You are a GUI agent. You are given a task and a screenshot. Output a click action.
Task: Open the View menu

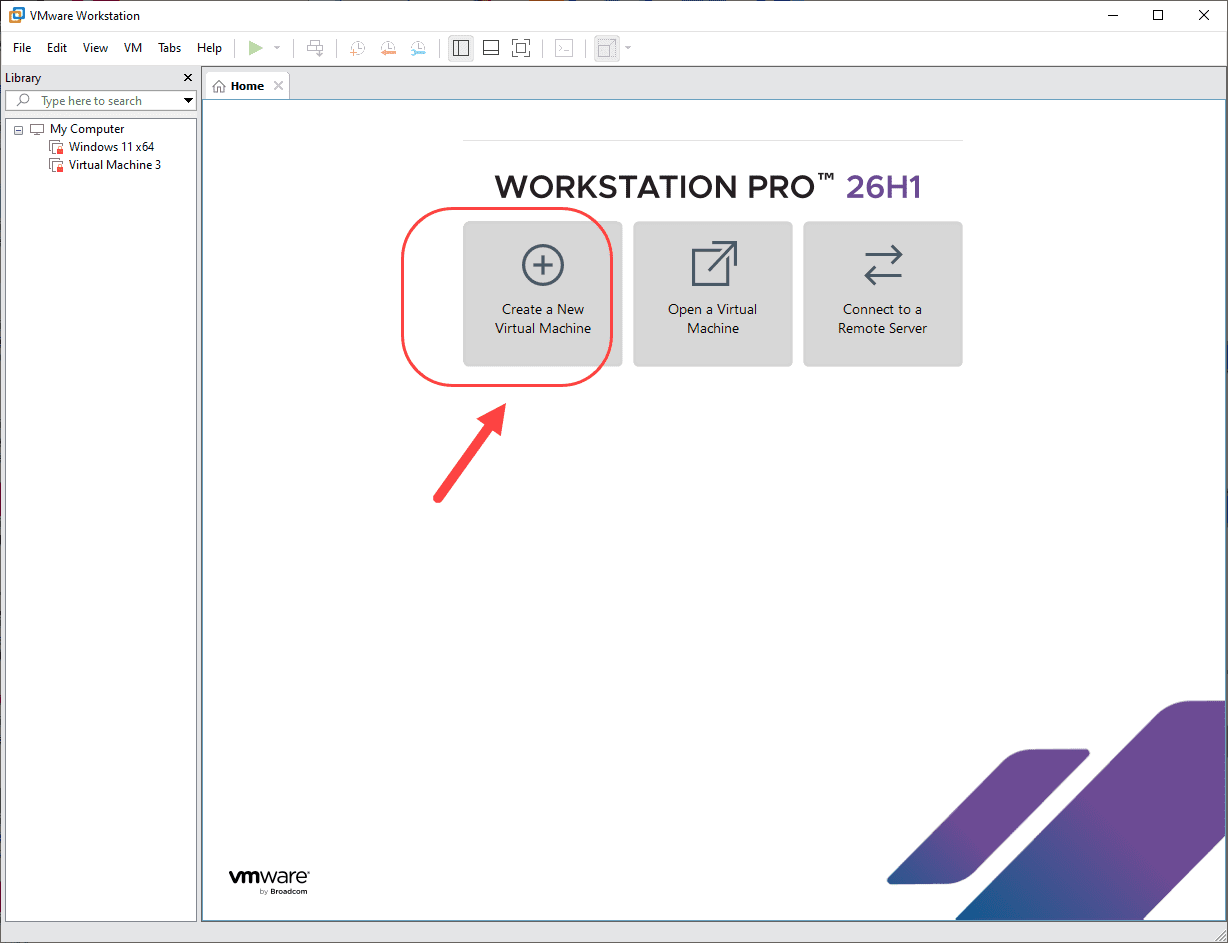tap(95, 48)
